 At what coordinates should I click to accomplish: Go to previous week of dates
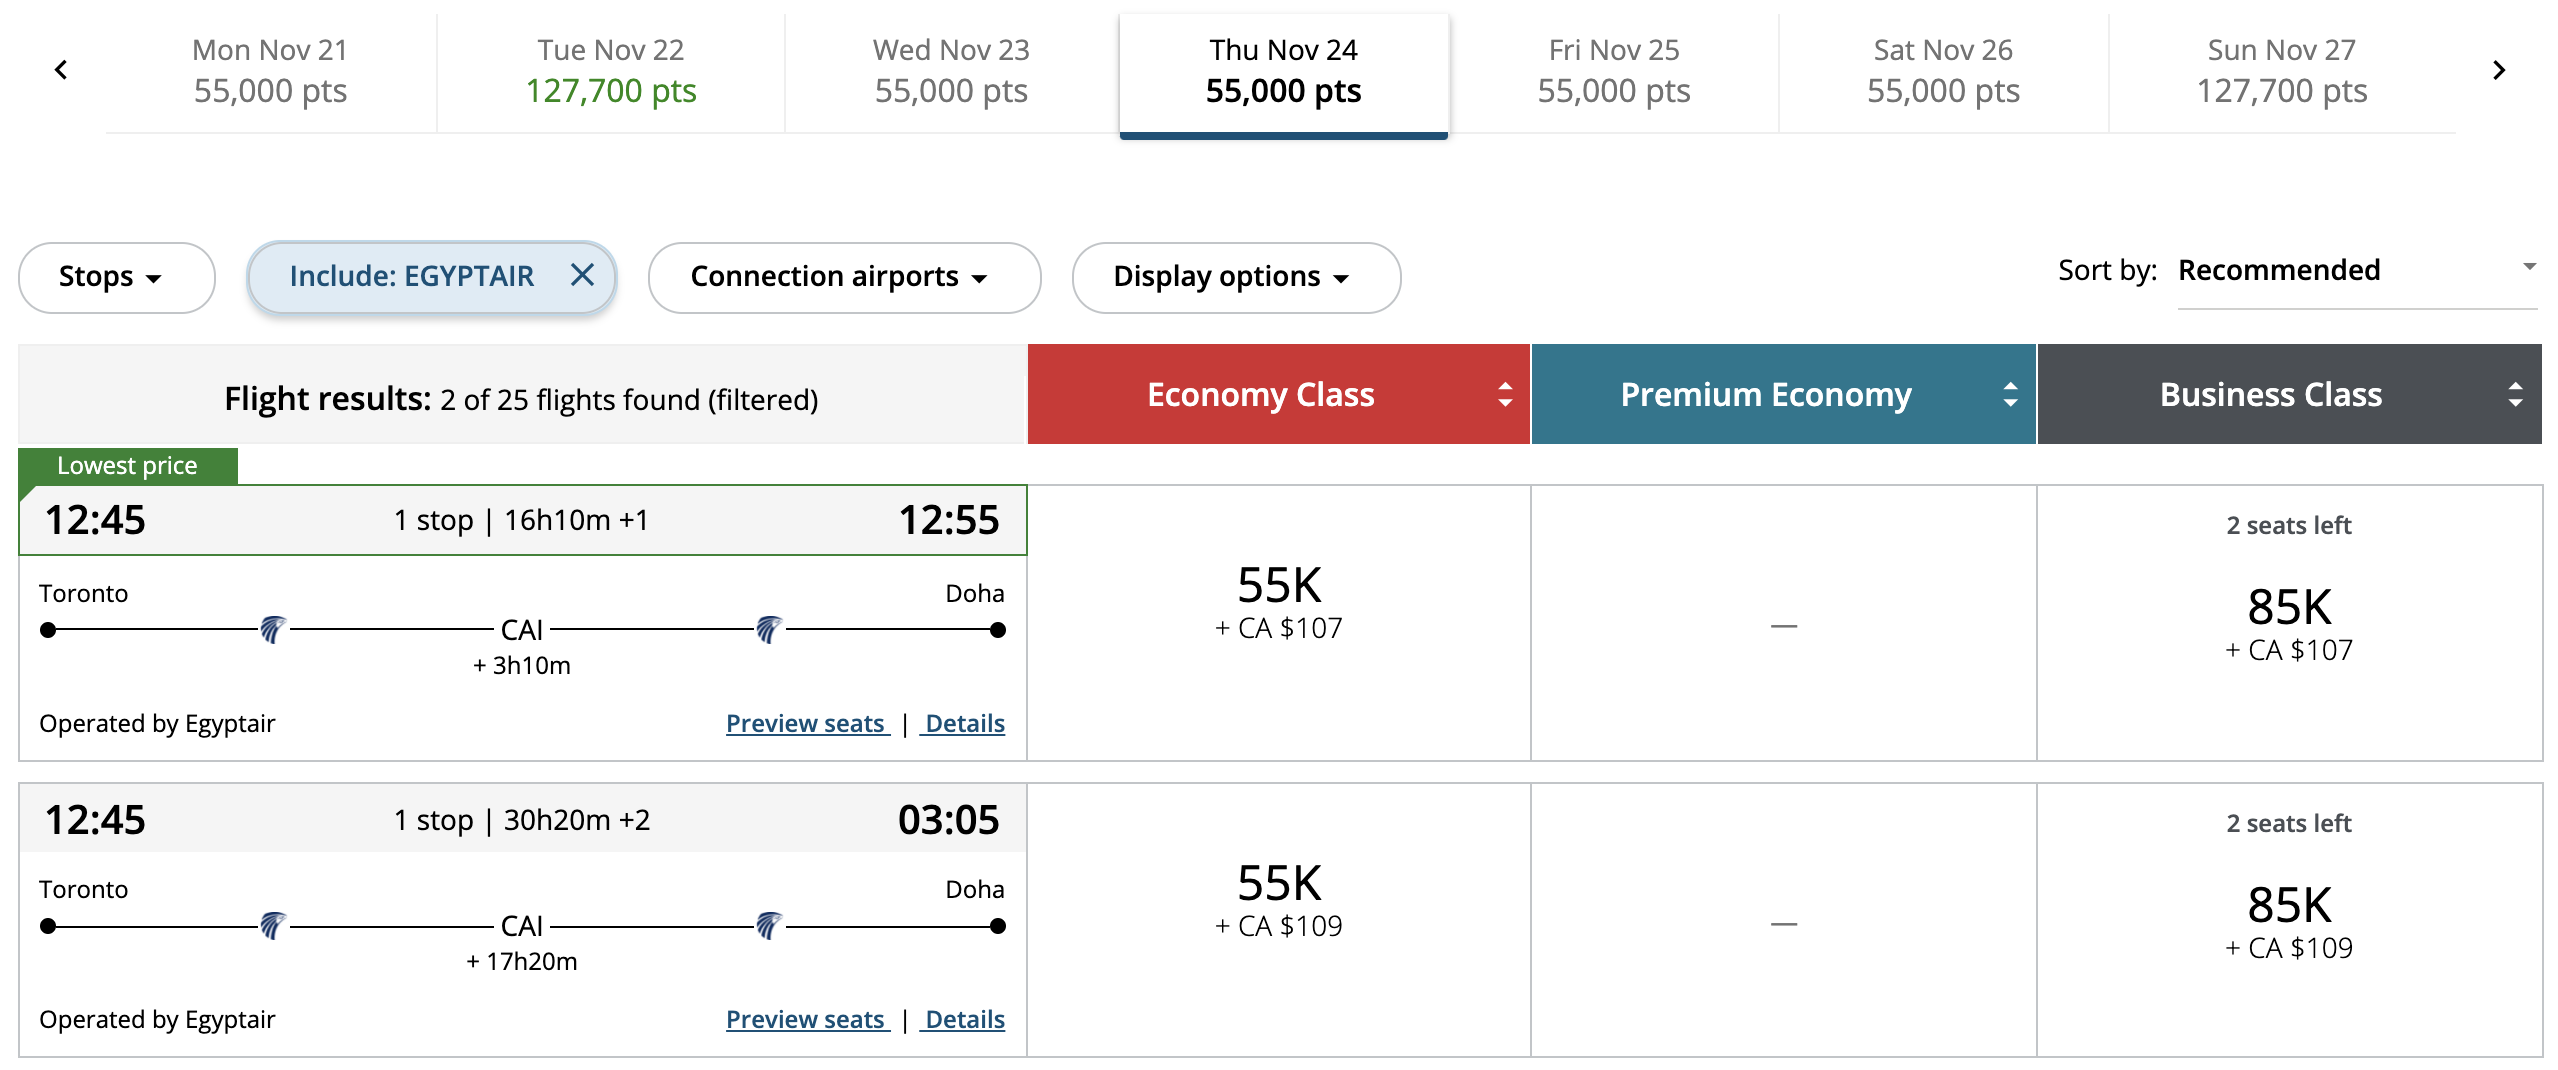pyautogui.click(x=61, y=70)
